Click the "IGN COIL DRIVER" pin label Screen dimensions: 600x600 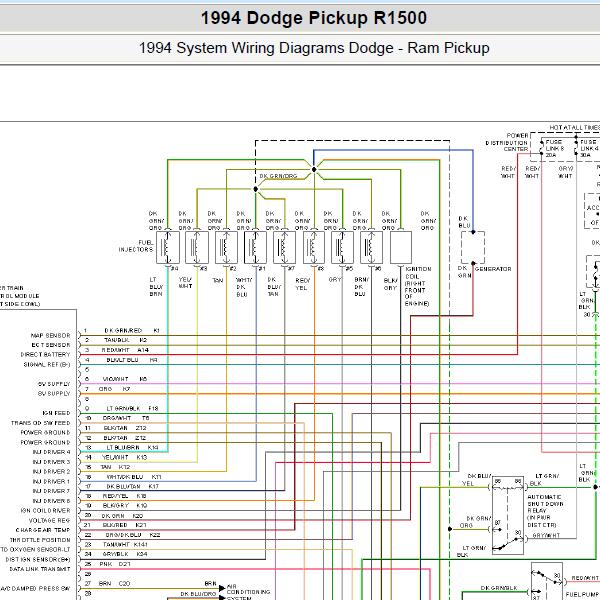pyautogui.click(x=46, y=510)
